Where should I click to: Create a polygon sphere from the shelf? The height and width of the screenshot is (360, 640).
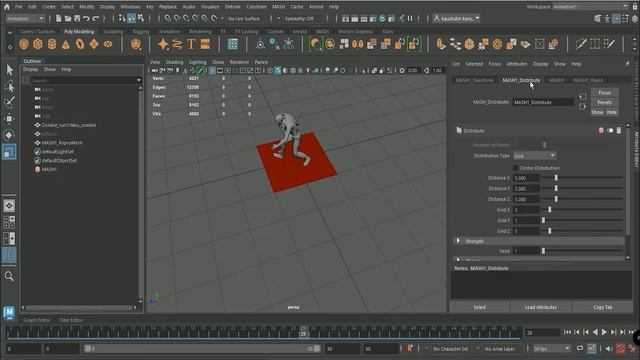tap(24, 44)
